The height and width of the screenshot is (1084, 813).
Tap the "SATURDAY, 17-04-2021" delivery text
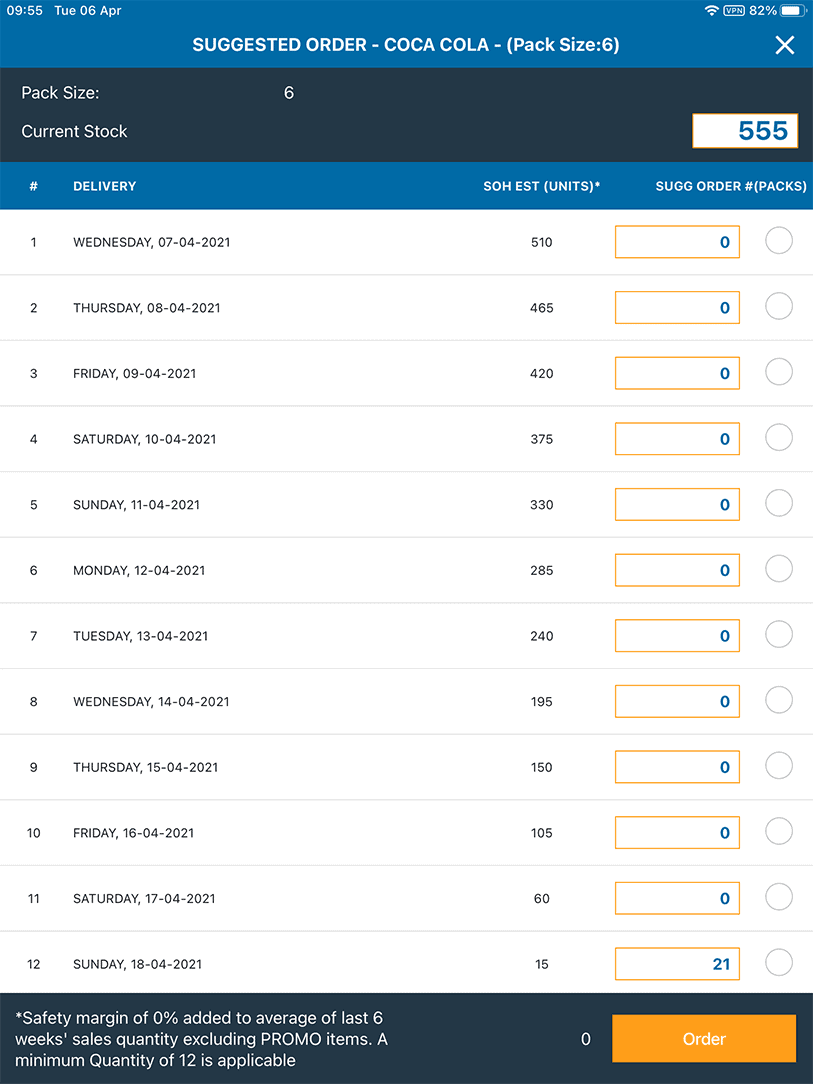(x=144, y=899)
